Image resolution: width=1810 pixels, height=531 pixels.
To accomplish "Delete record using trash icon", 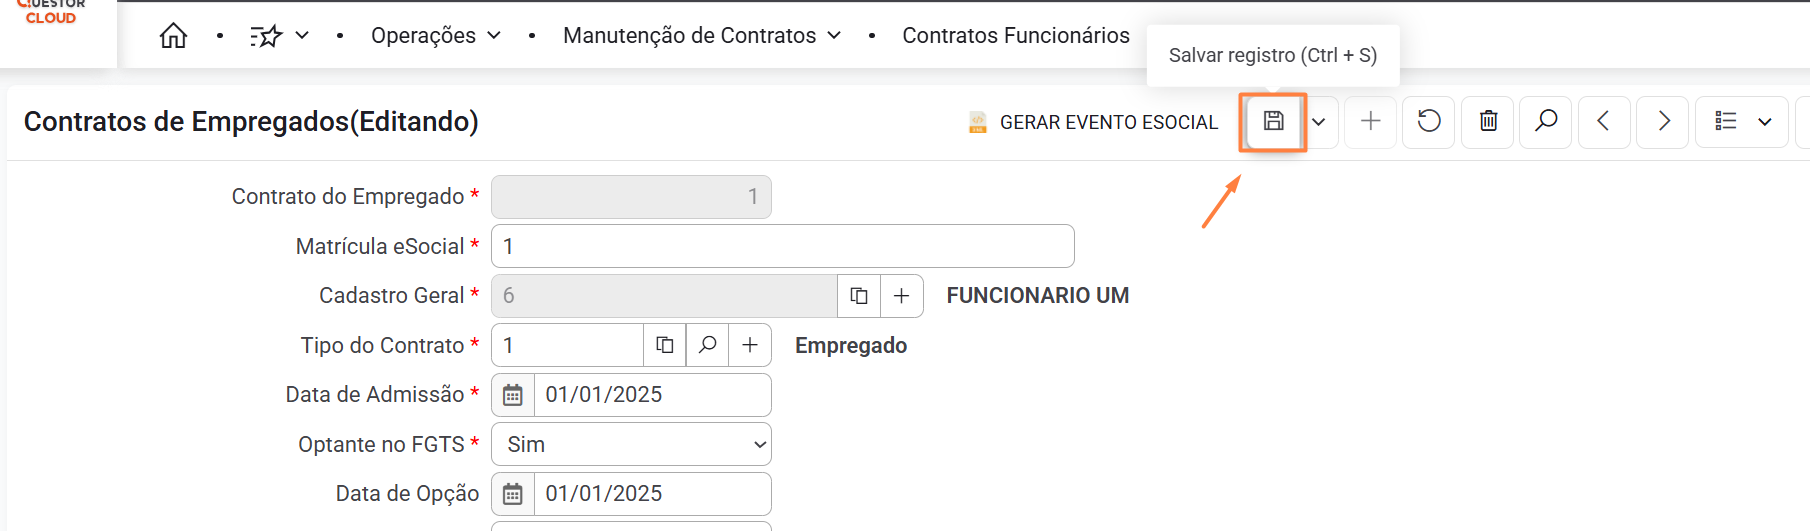I will (x=1488, y=122).
